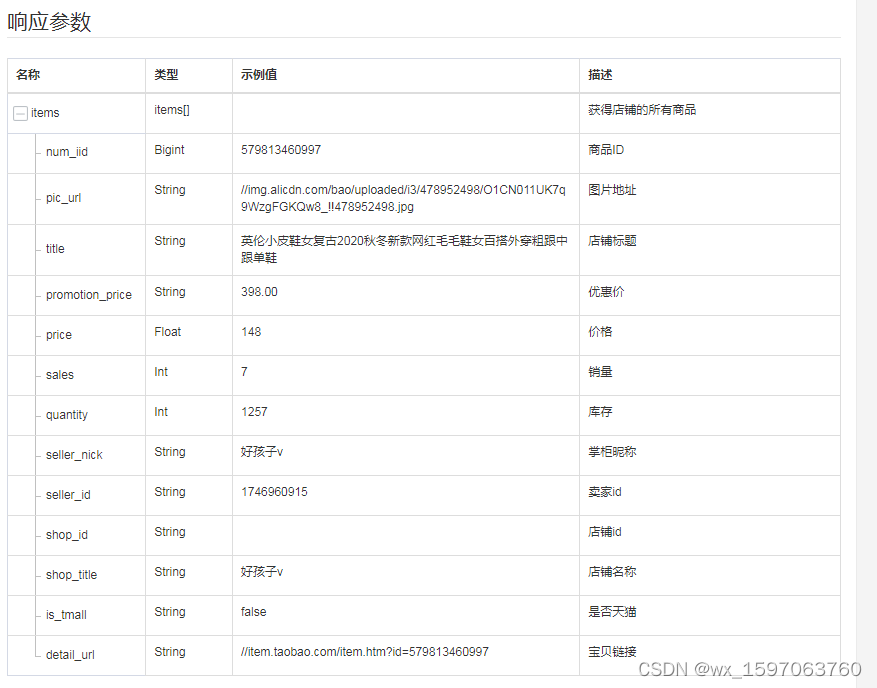Click the example value false
877x688 pixels.
coord(253,612)
